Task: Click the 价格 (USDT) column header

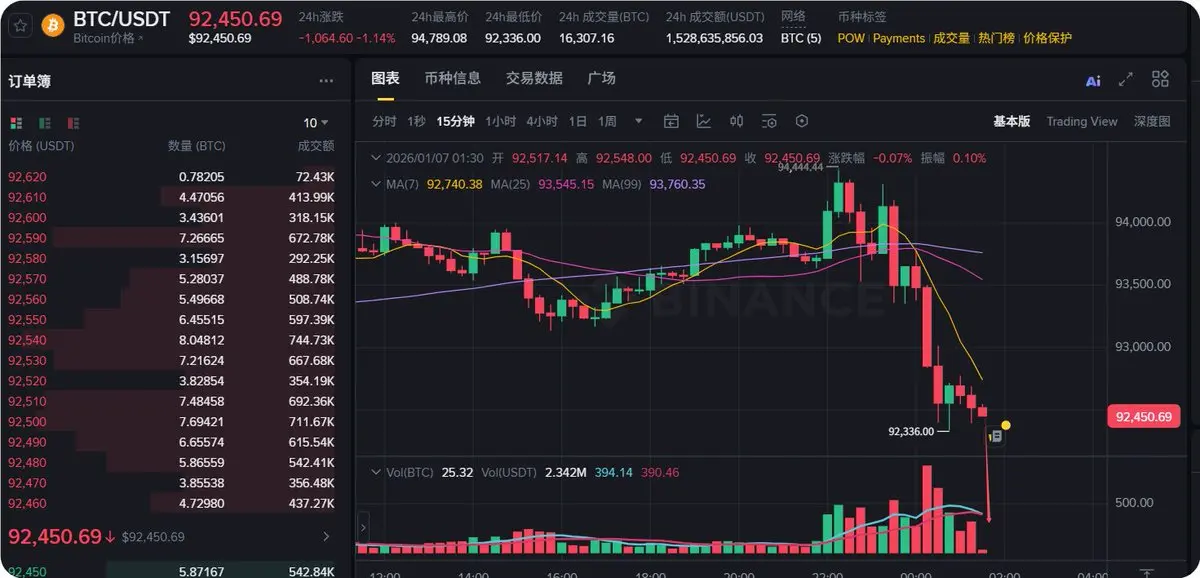Action: point(41,146)
